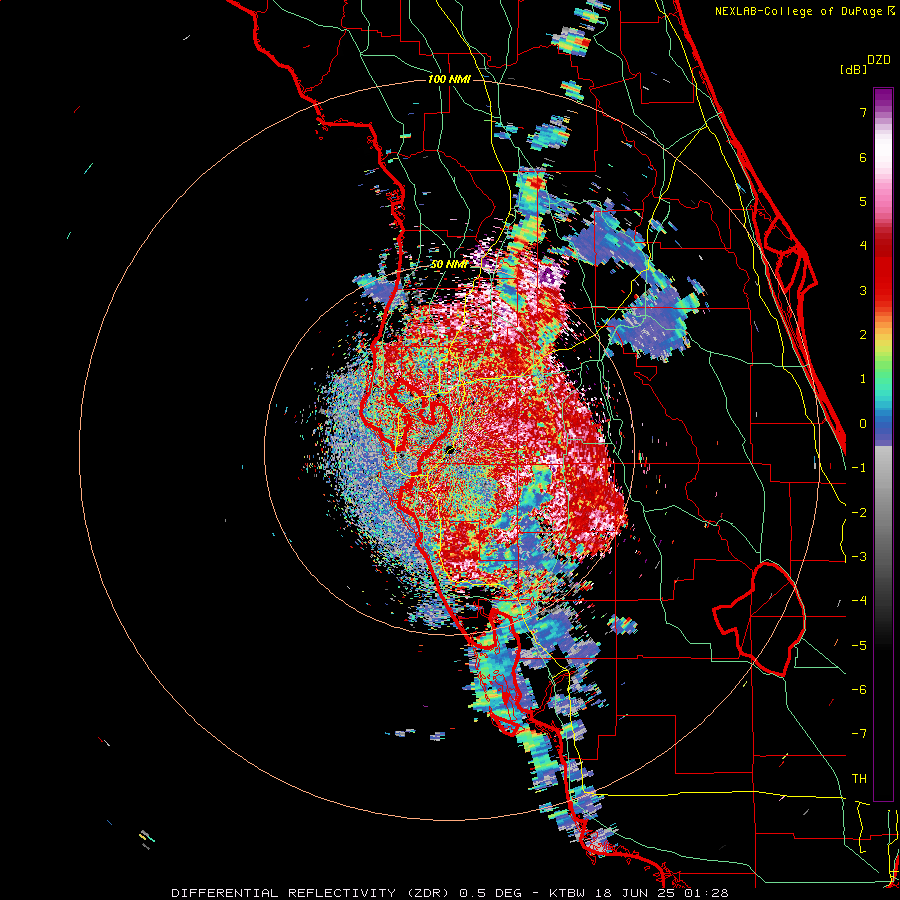Click the 0.5 DEG elevation text in caption
Viewport: 900px width, 900px height.
(491, 893)
